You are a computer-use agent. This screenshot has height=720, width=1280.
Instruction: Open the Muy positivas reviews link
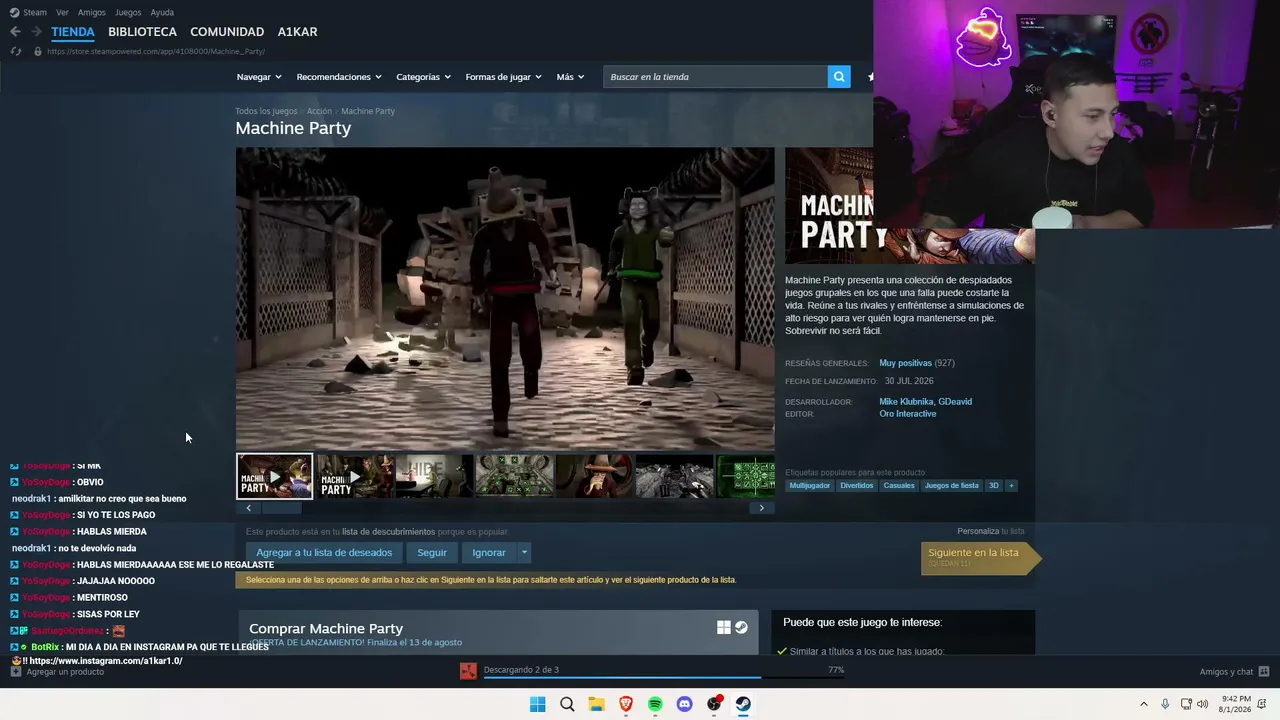pyautogui.click(x=905, y=363)
